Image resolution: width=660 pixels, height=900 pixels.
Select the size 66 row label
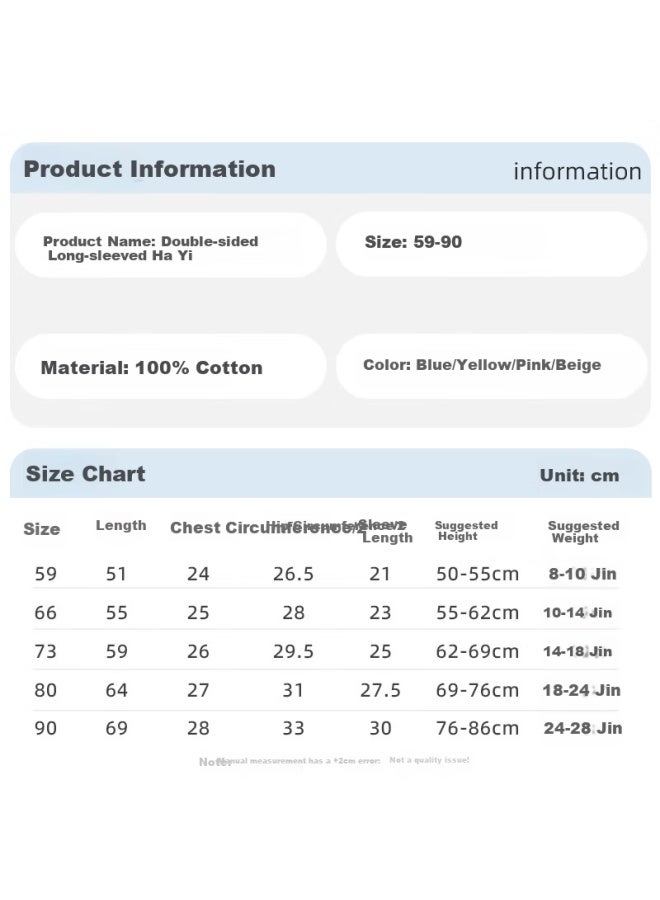pyautogui.click(x=45, y=612)
